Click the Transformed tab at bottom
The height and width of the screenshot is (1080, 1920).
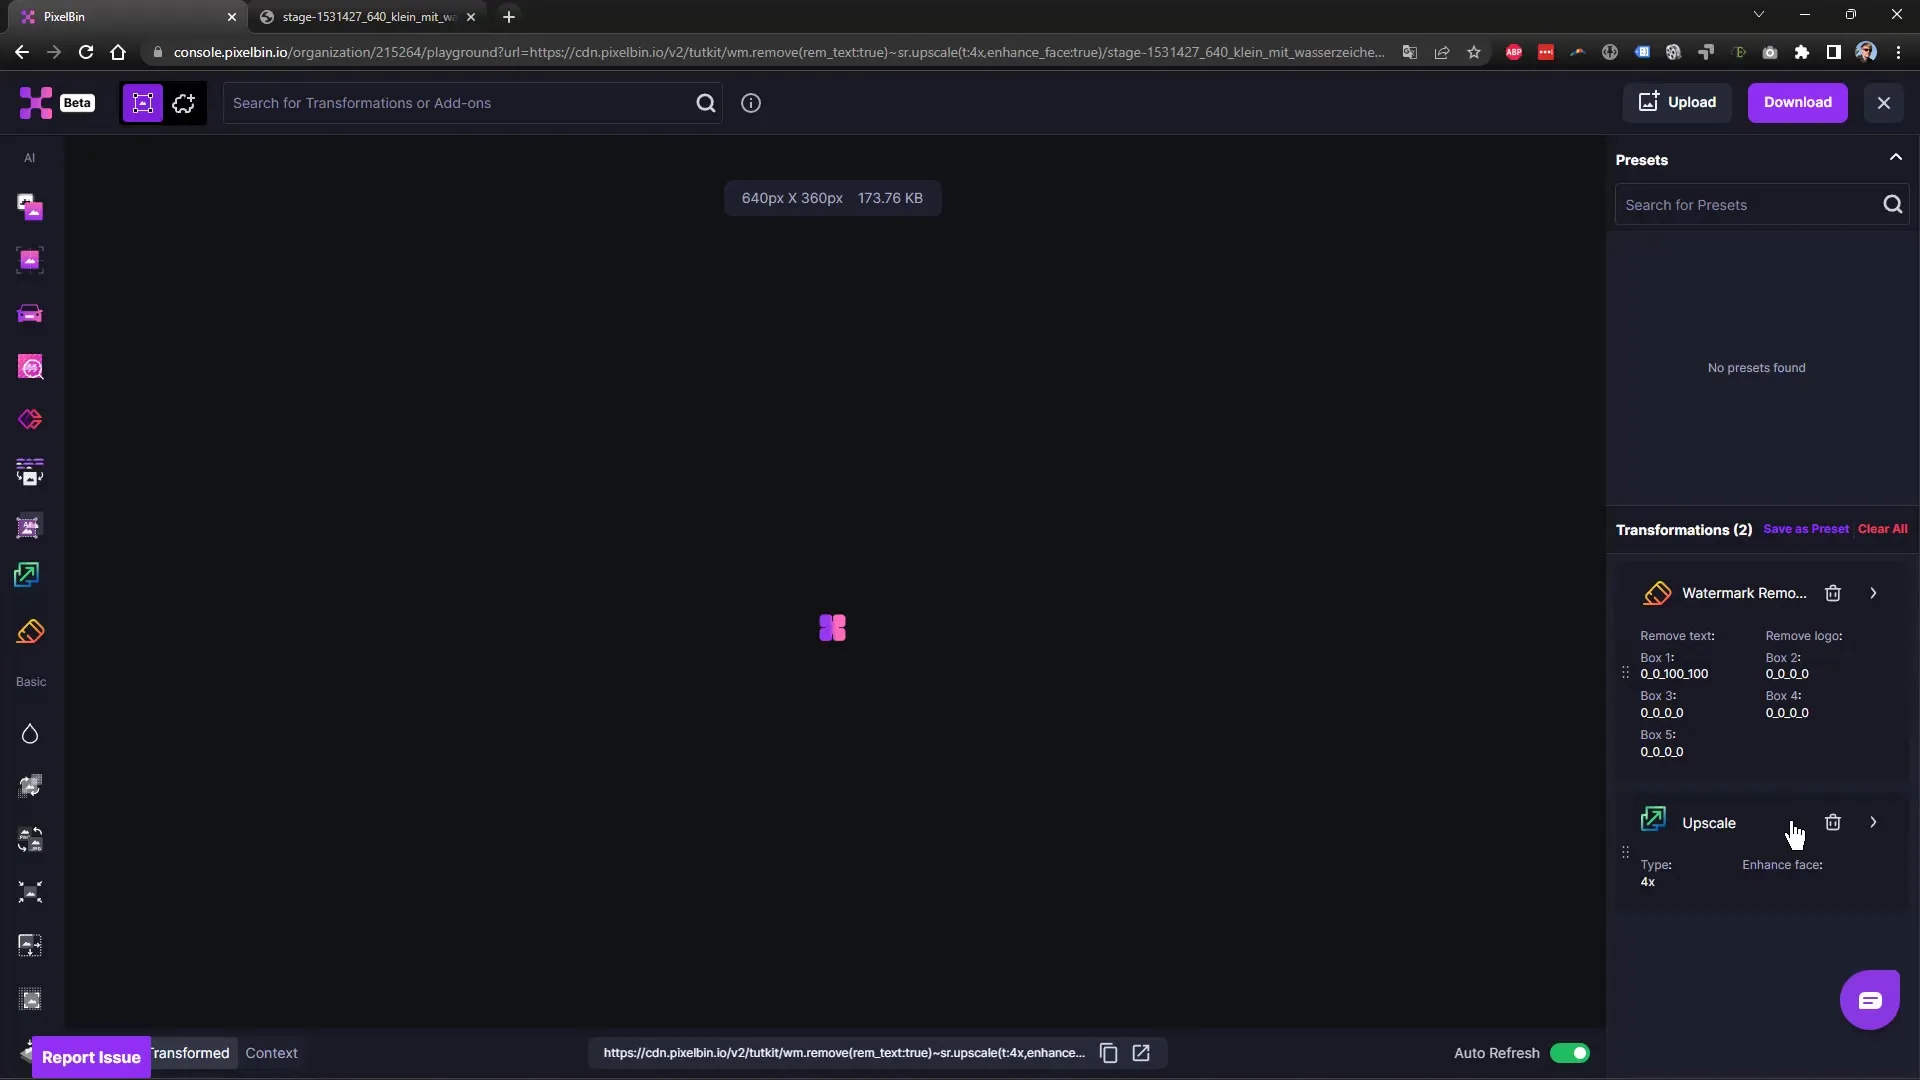186,1052
